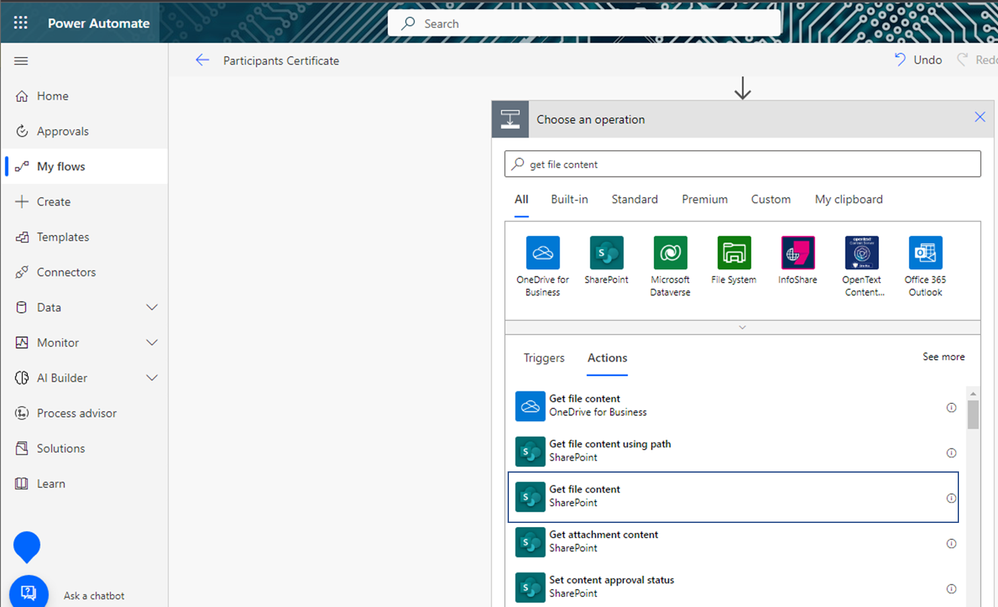Expand the AI Builder section chevron

click(x=151, y=378)
